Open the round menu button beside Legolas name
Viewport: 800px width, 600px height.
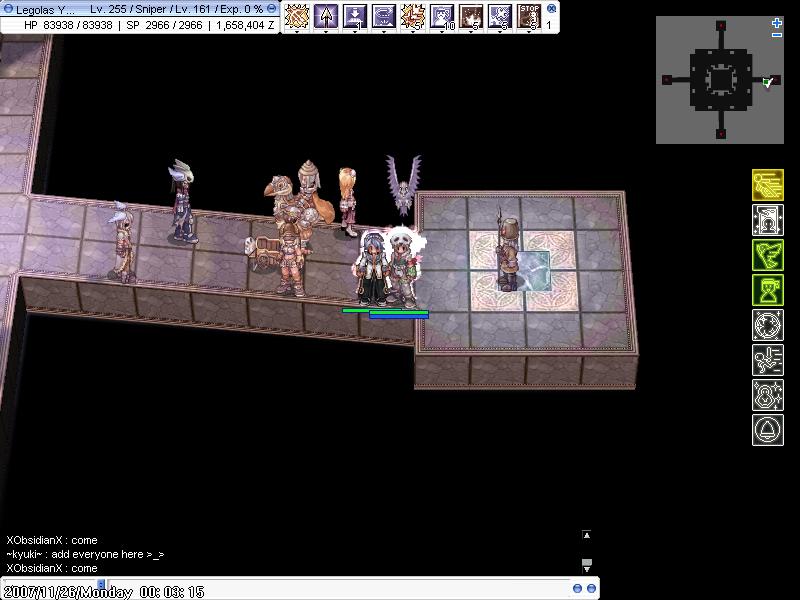coord(7,9)
